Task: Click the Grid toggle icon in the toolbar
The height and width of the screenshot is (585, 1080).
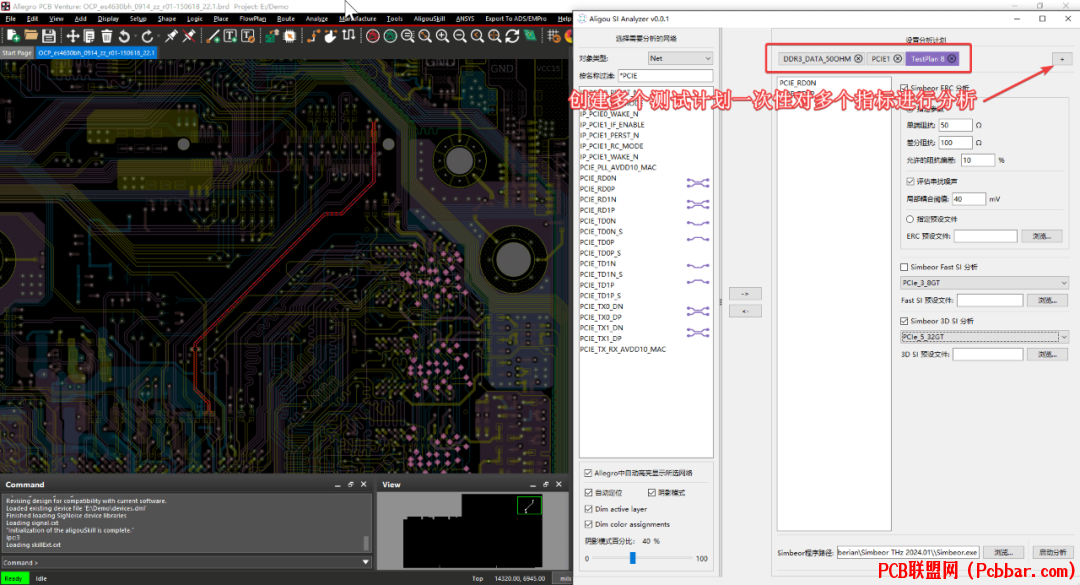Action: [554, 36]
